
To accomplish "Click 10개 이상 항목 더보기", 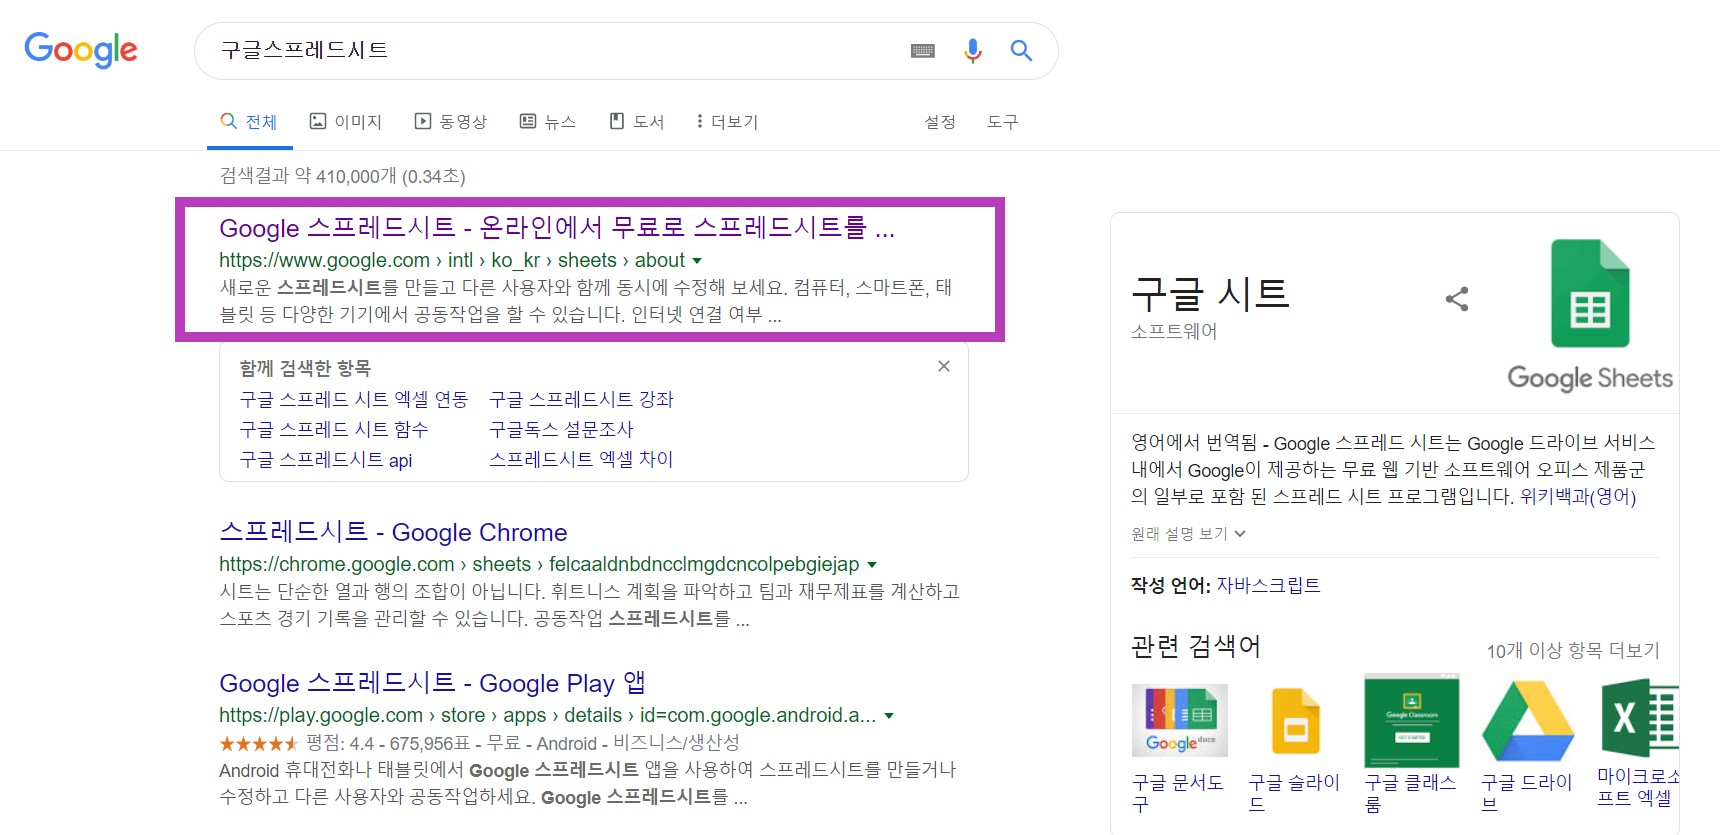I will (1573, 650).
